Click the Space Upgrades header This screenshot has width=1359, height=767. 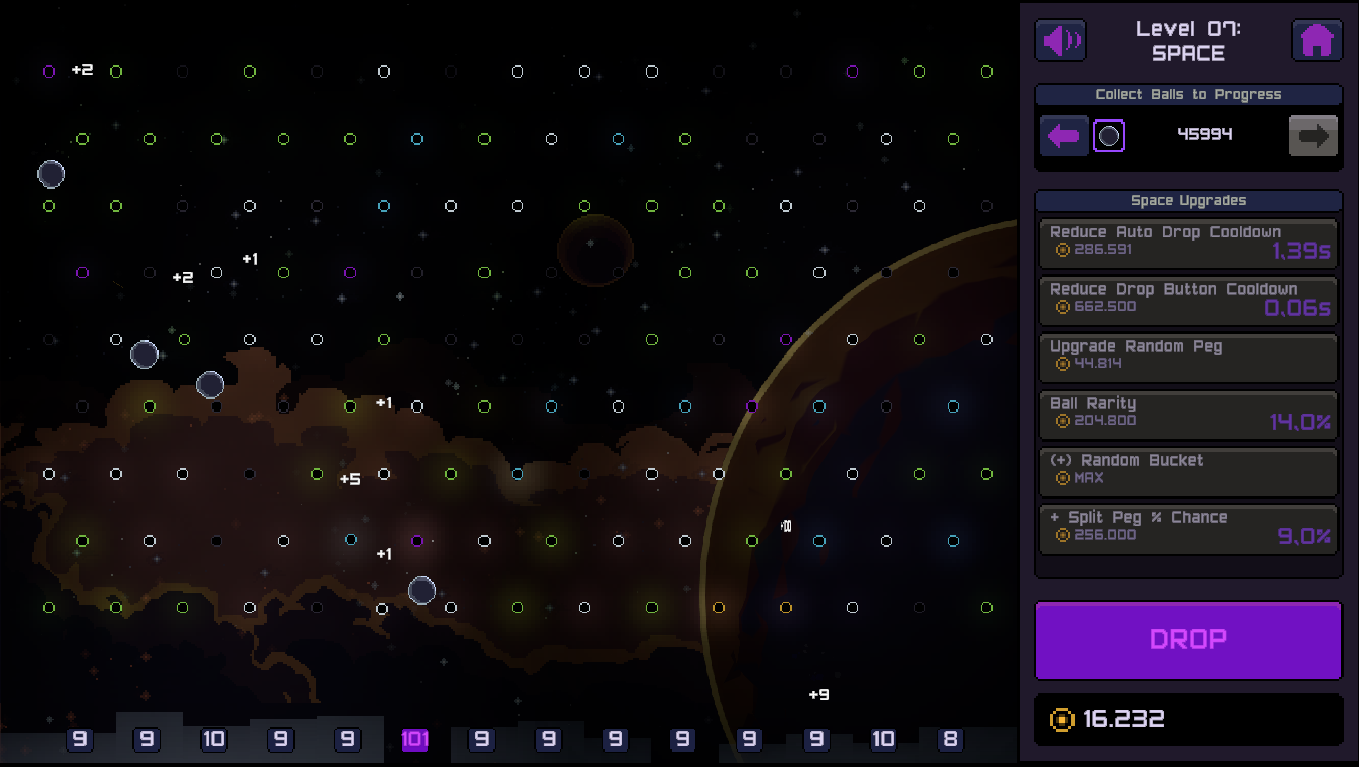(x=1188, y=200)
